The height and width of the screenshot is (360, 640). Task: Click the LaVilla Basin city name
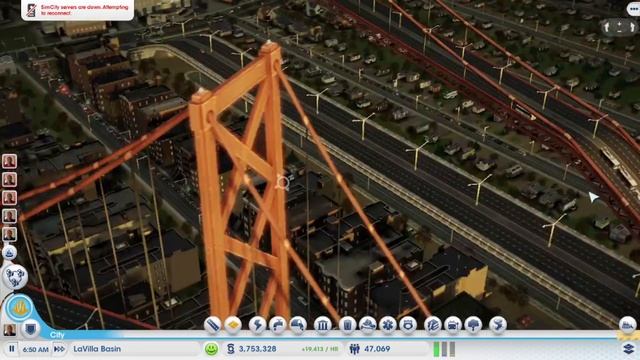point(97,349)
